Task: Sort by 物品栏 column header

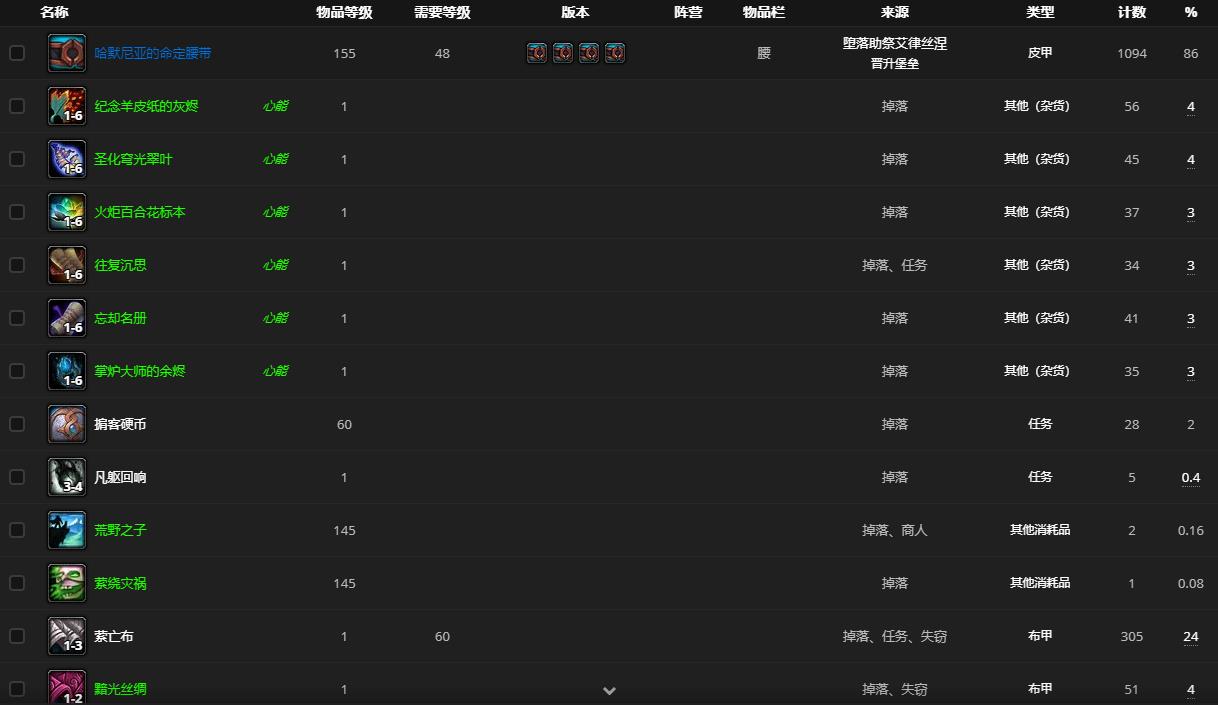Action: [x=764, y=12]
